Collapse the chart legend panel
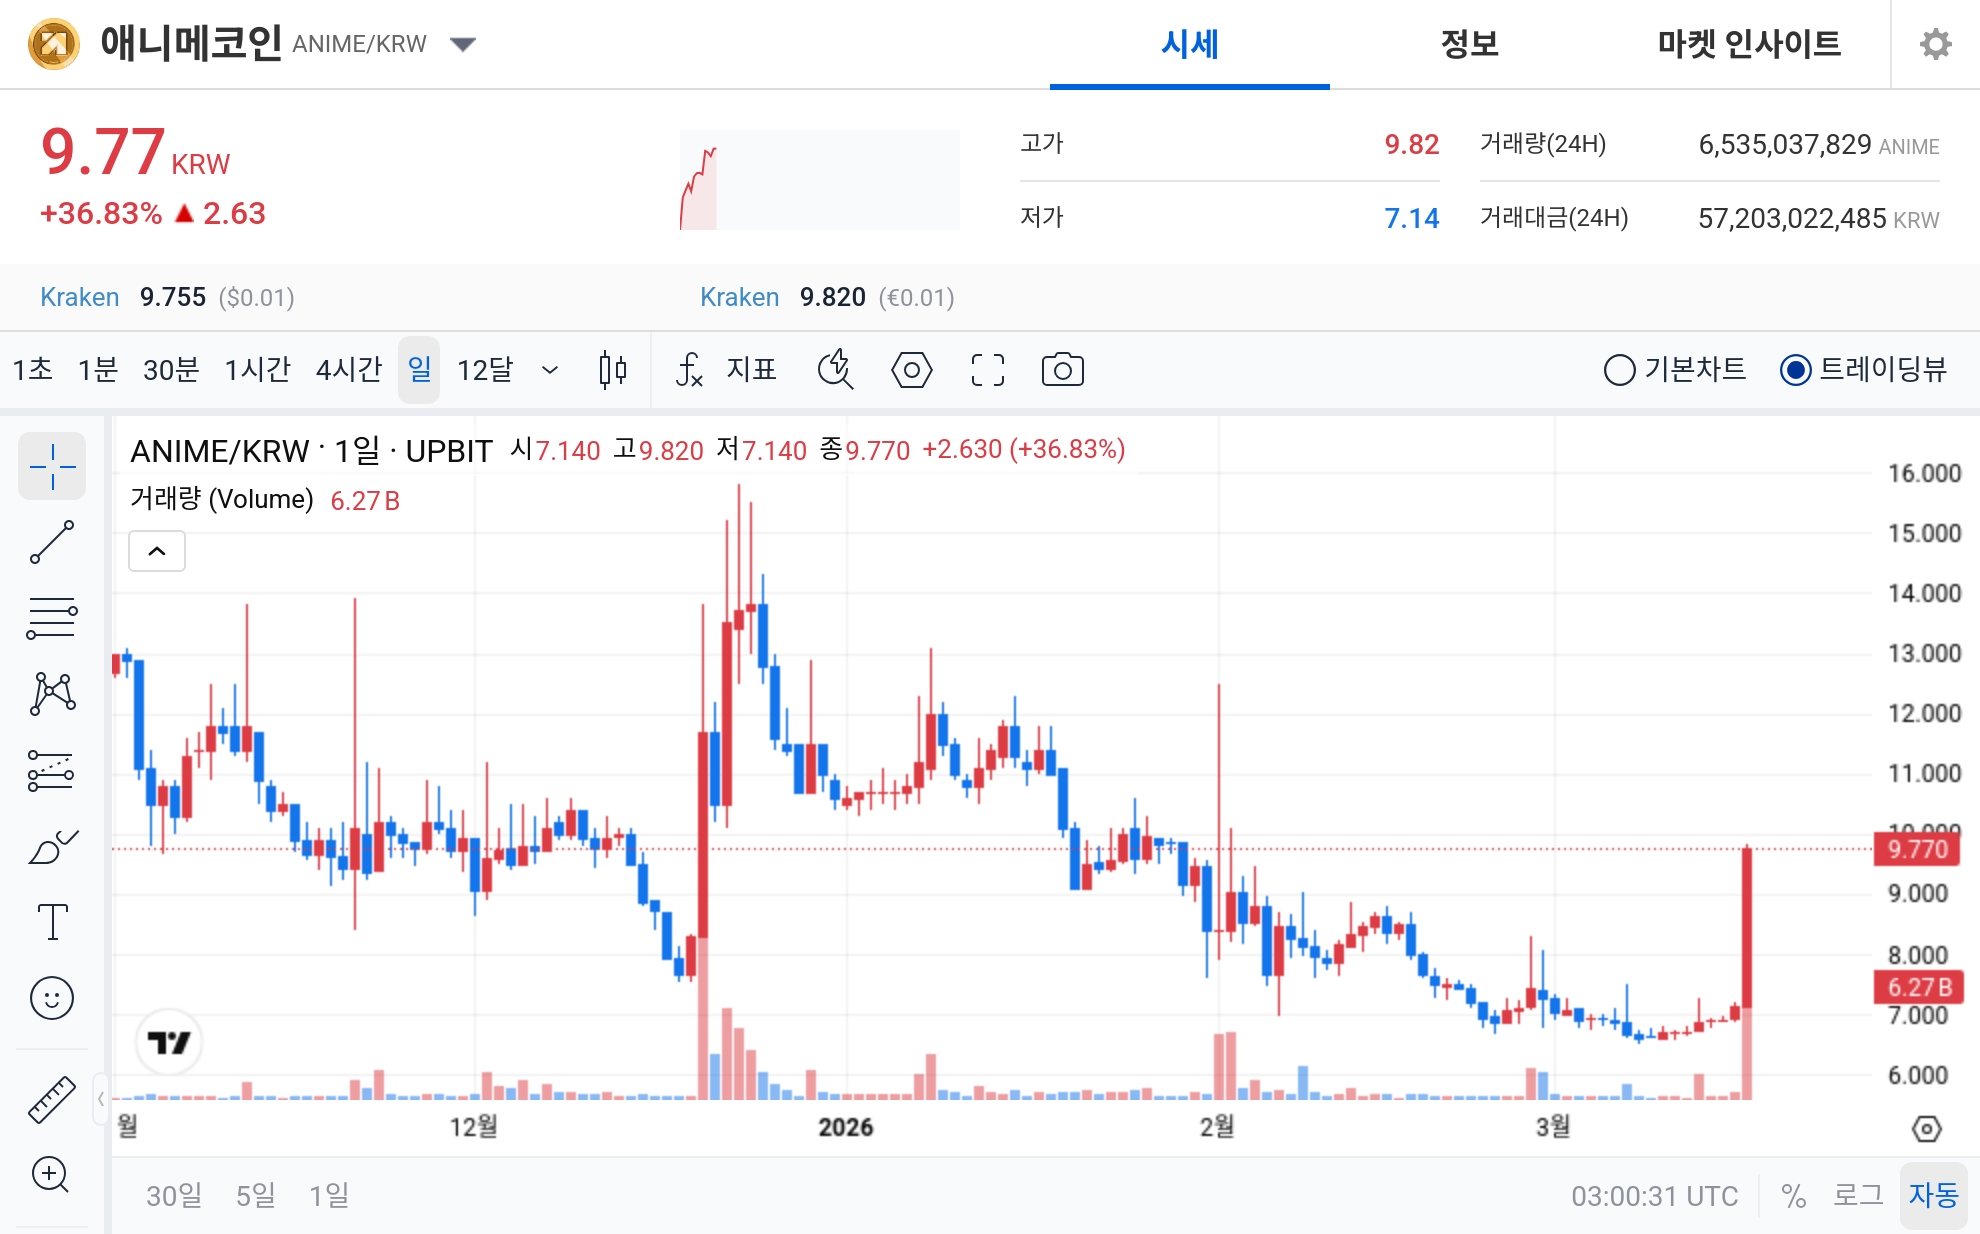This screenshot has height=1234, width=1980. click(156, 550)
